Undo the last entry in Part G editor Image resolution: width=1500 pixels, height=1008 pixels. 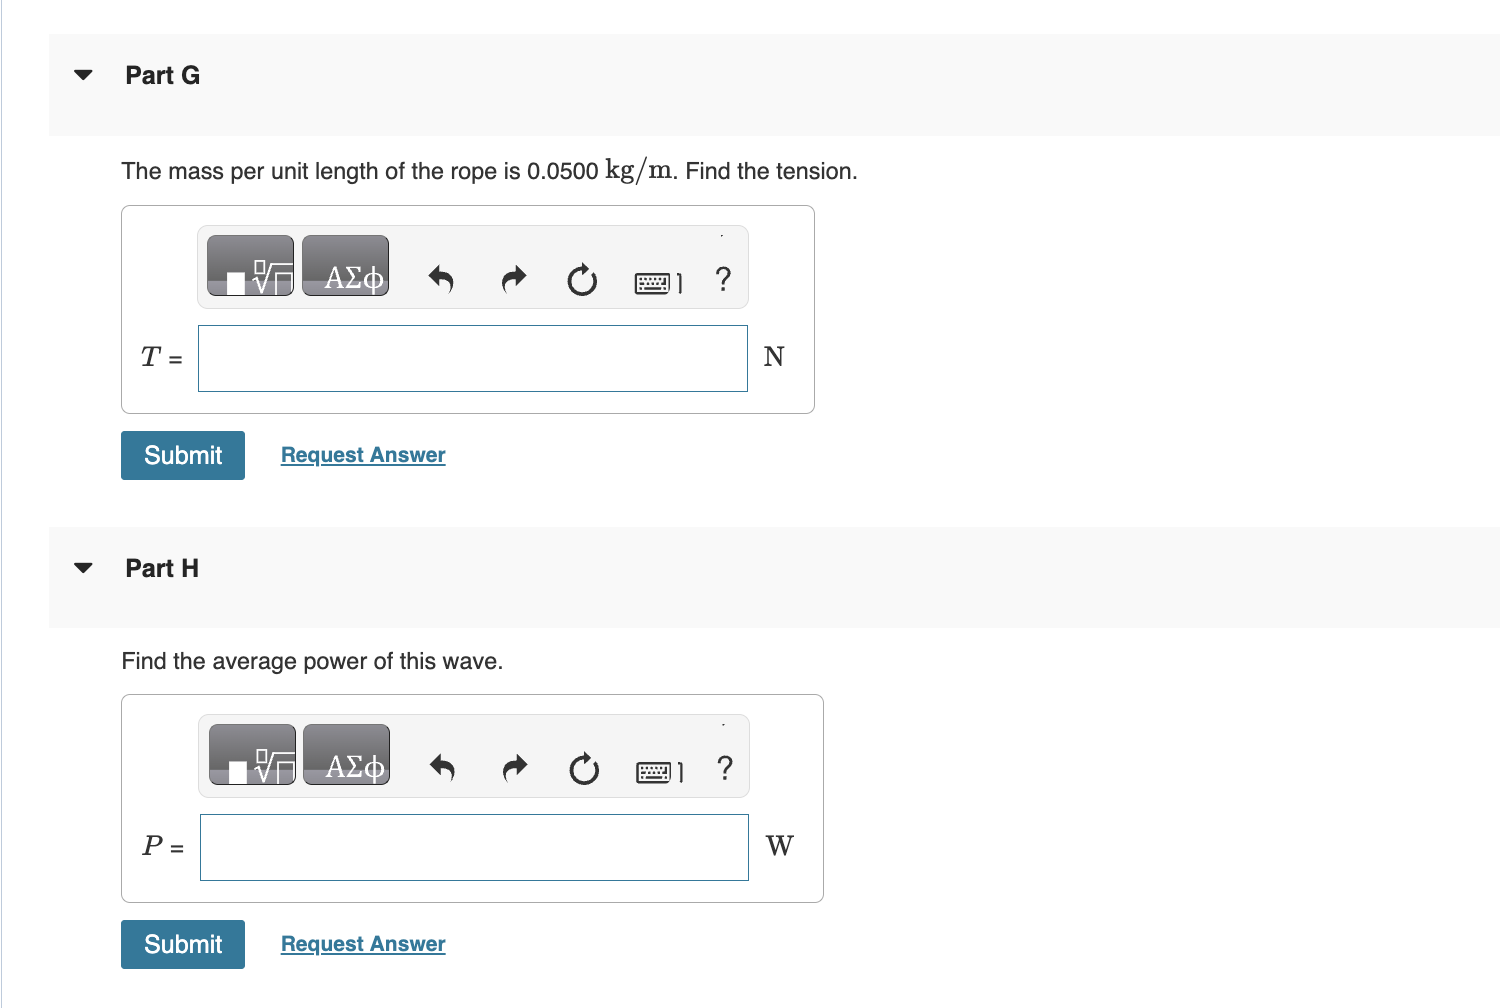[x=441, y=280]
